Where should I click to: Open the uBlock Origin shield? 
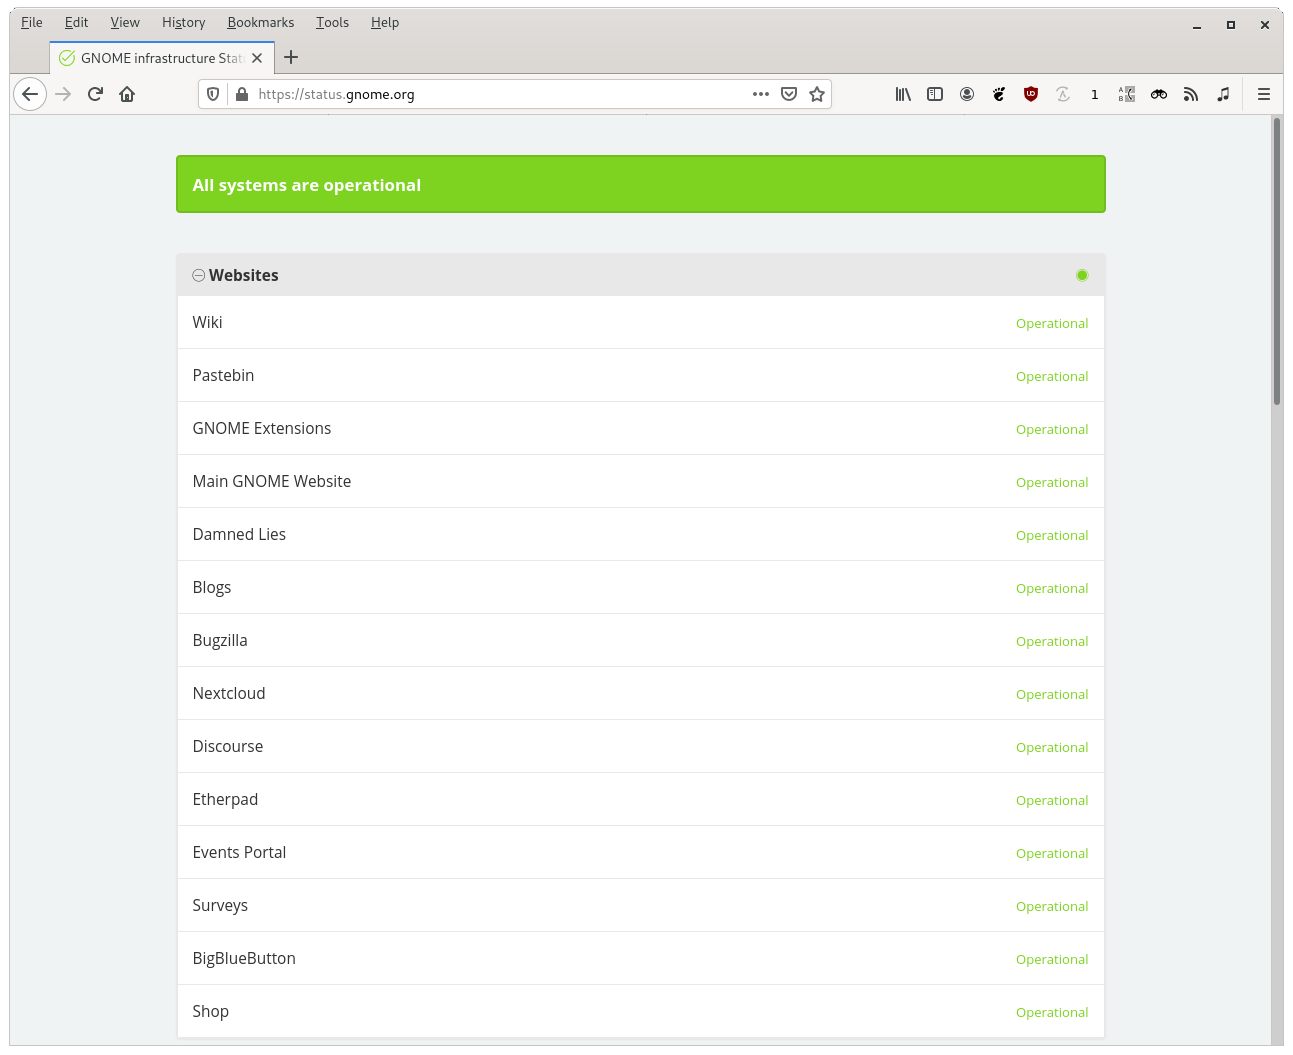[x=1031, y=94]
